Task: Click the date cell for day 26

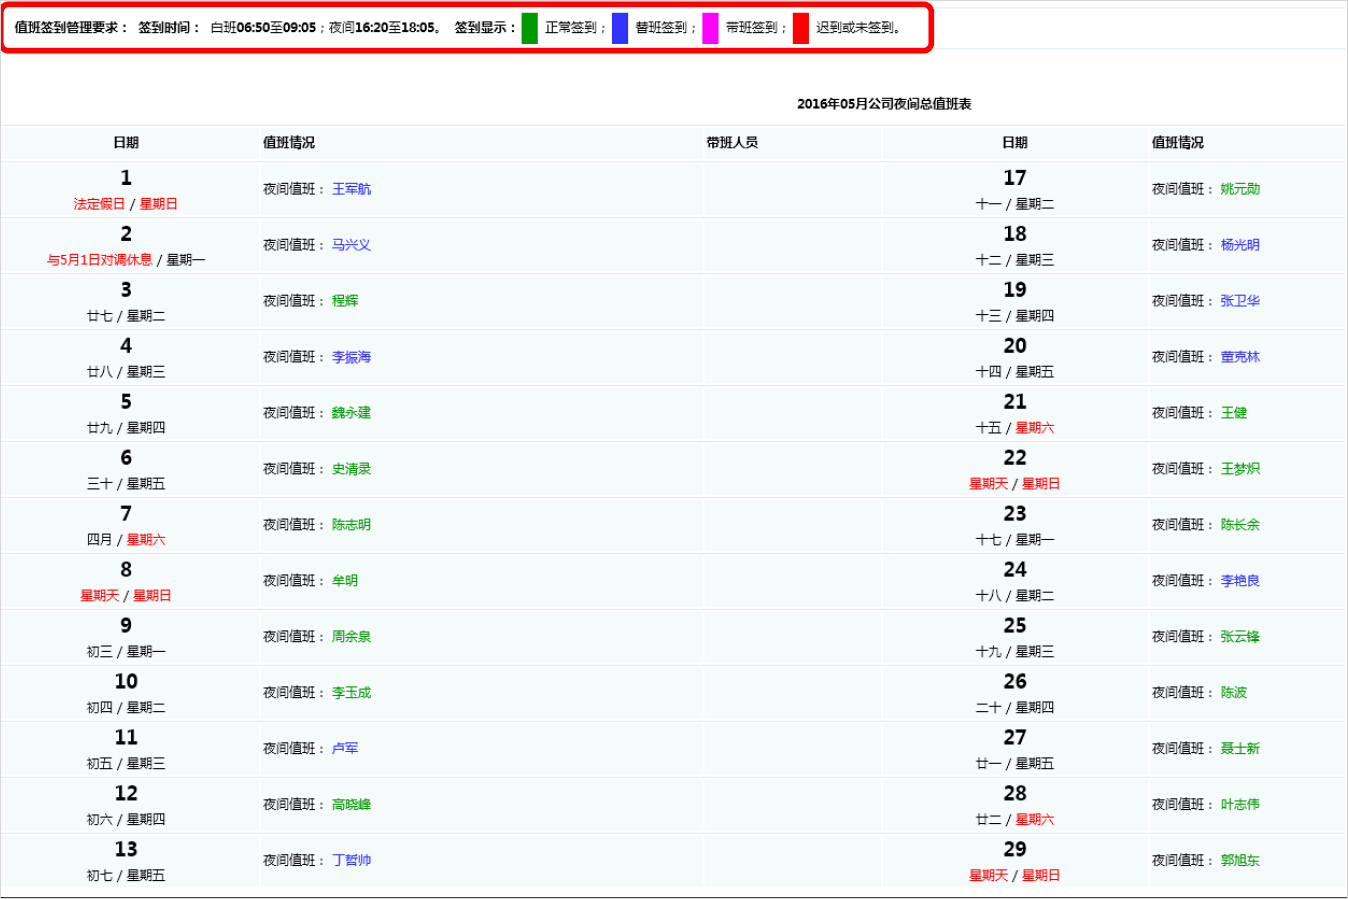Action: click(1015, 692)
